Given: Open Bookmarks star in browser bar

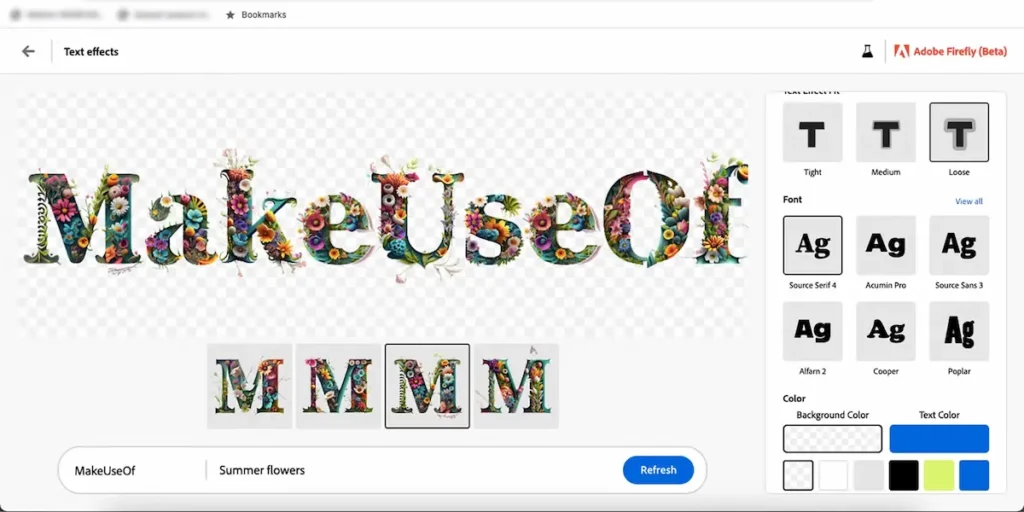Looking at the screenshot, I should pyautogui.click(x=230, y=14).
